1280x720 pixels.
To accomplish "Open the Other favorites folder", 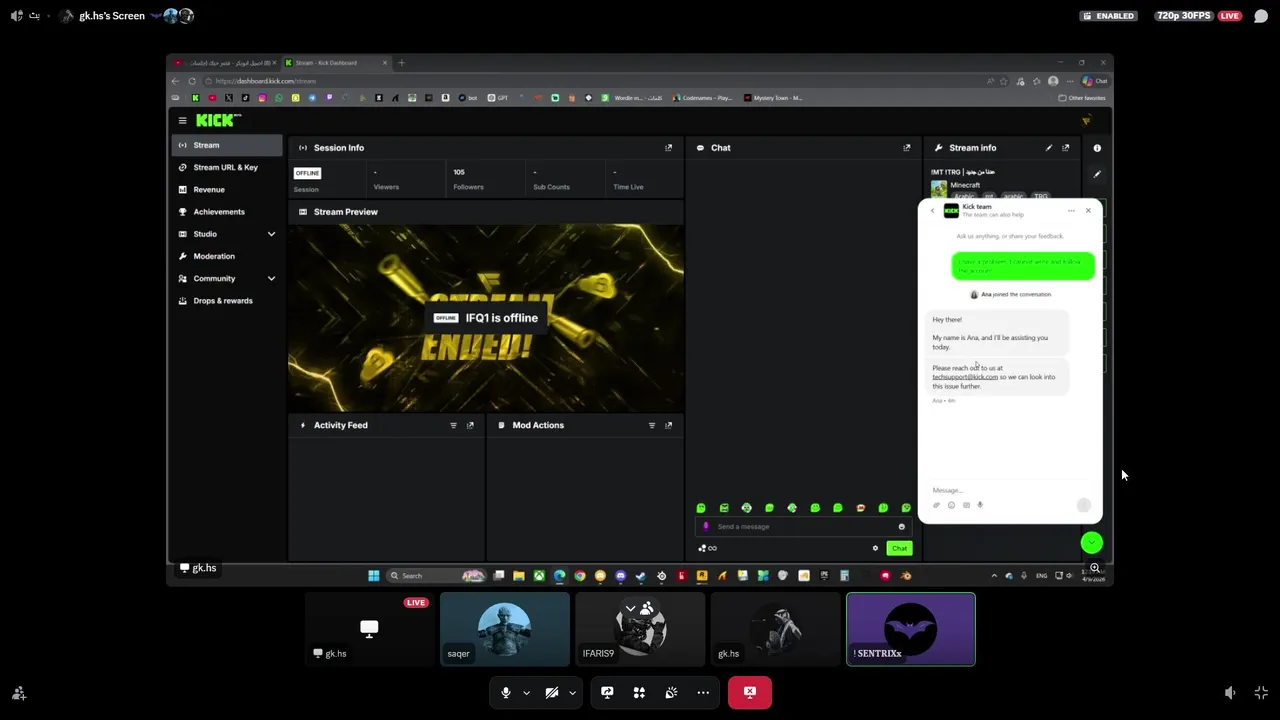I will pos(1082,98).
